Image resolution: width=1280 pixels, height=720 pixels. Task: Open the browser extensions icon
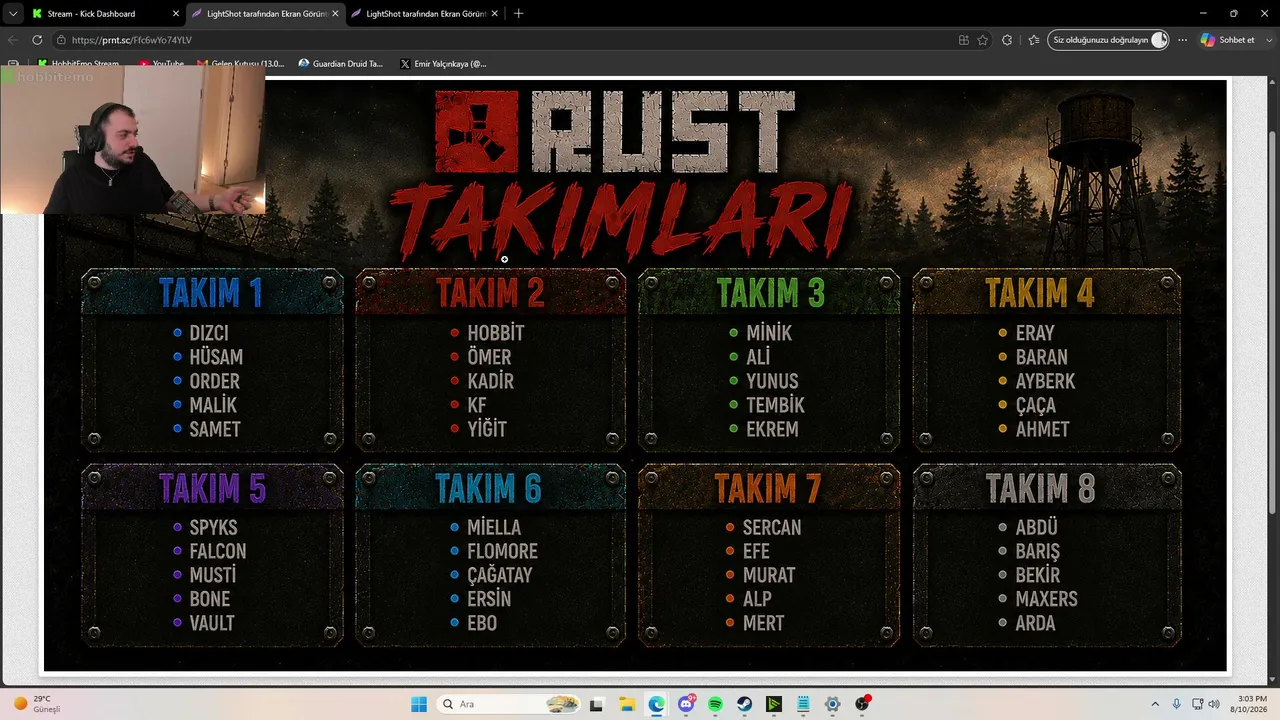click(x=1007, y=40)
